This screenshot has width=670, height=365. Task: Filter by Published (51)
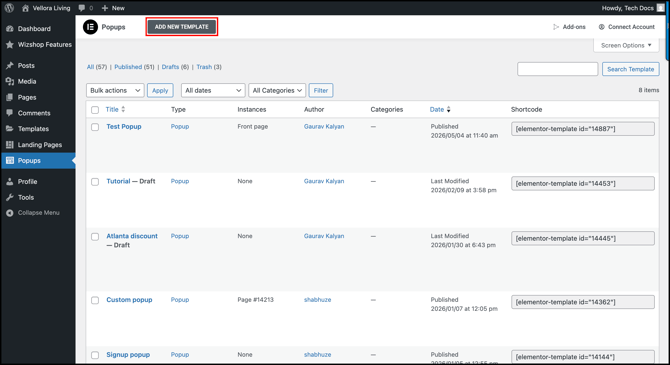134,67
